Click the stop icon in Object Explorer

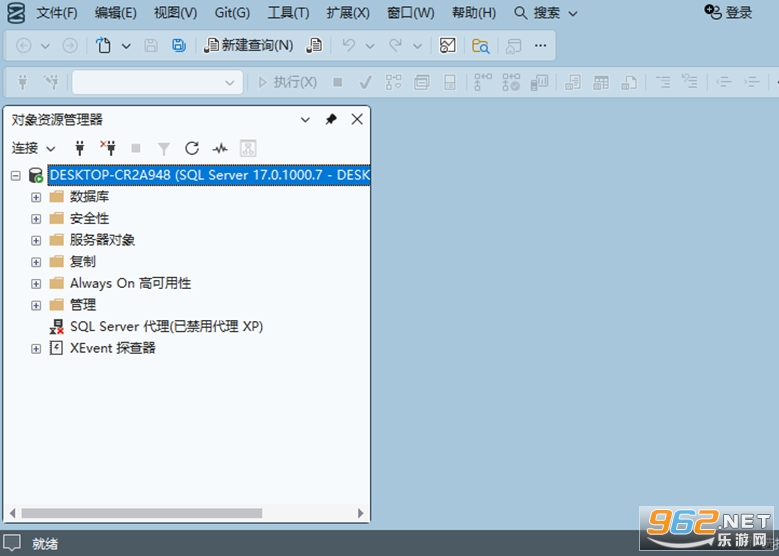point(136,148)
